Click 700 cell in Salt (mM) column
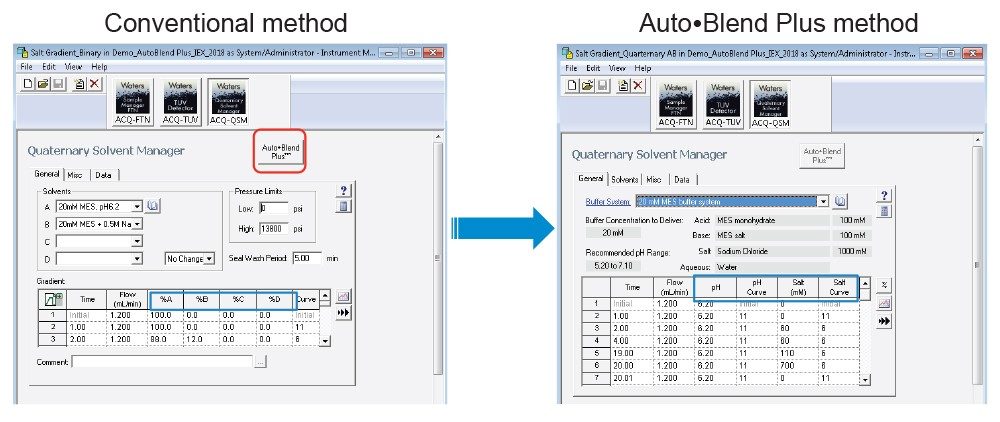1000x422 pixels. (797, 365)
